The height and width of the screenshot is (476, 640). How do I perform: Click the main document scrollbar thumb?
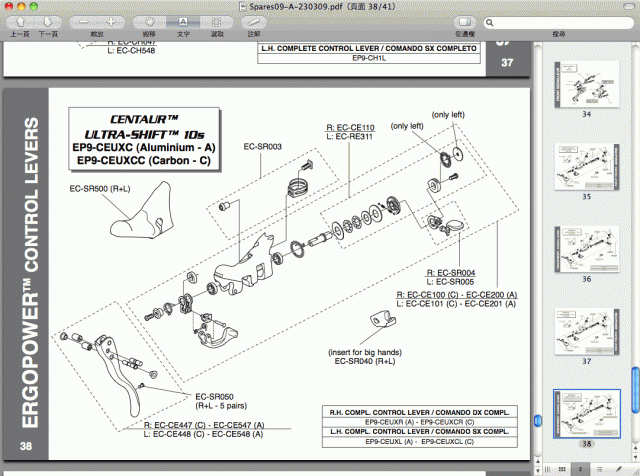point(538,421)
